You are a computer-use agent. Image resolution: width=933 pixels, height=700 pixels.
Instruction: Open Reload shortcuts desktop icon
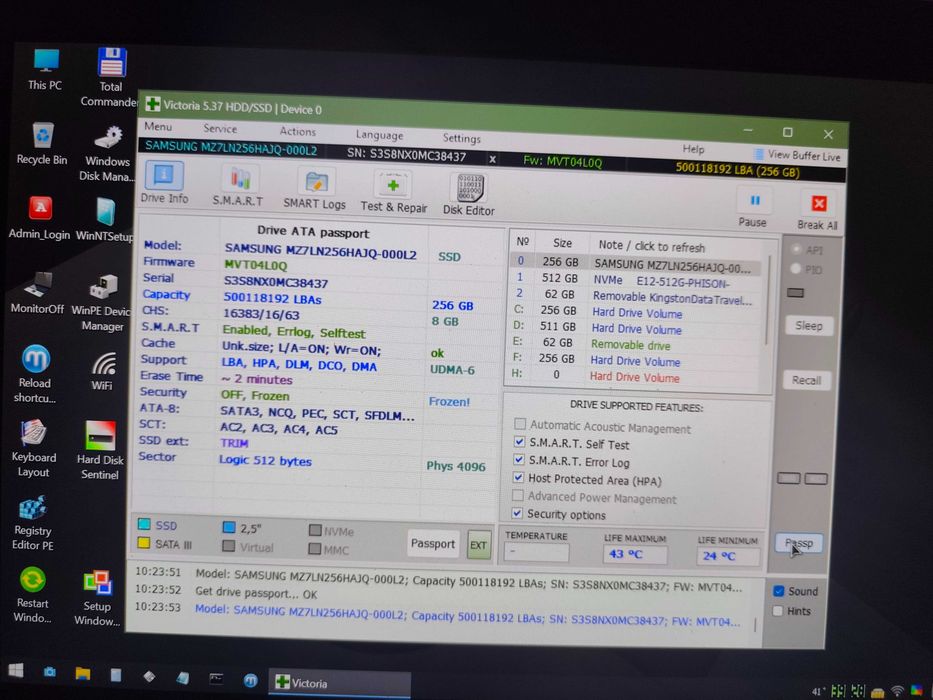[x=35, y=374]
